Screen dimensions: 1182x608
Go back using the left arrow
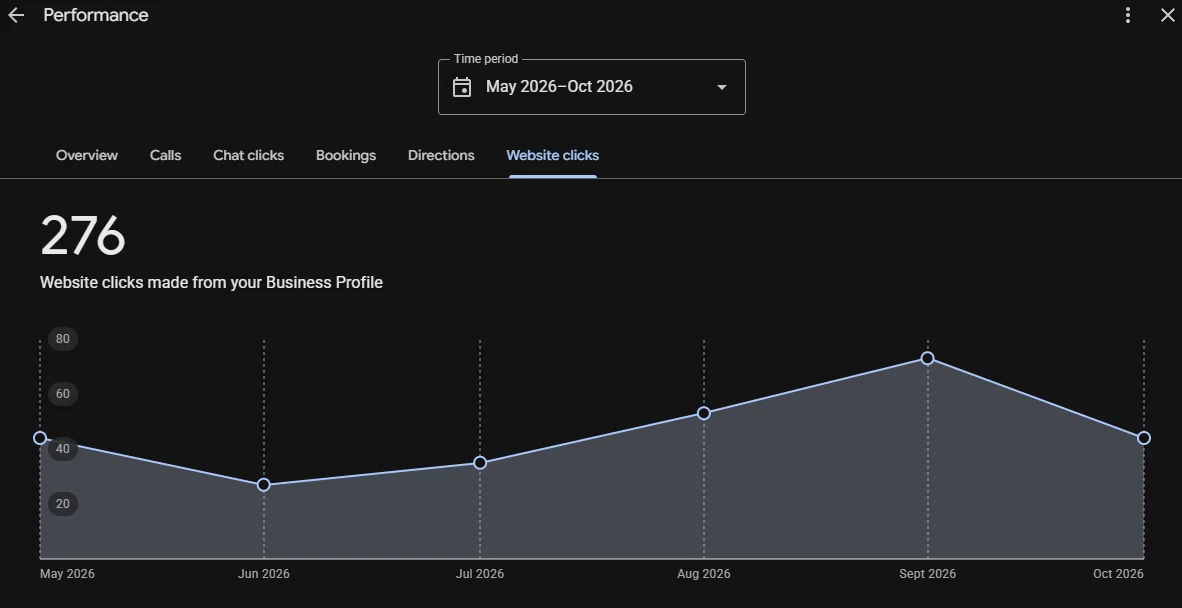16,15
